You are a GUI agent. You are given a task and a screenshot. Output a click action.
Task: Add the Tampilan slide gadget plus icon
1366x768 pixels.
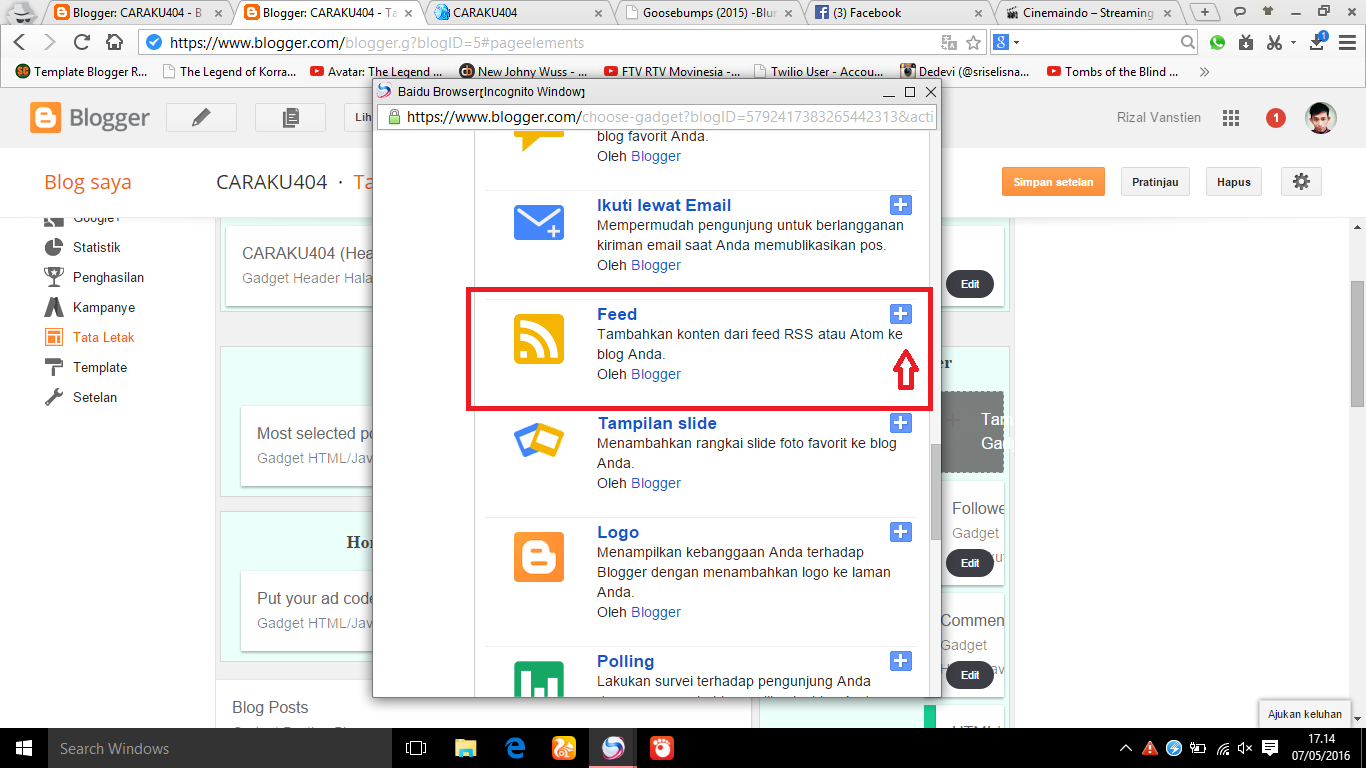pos(900,423)
